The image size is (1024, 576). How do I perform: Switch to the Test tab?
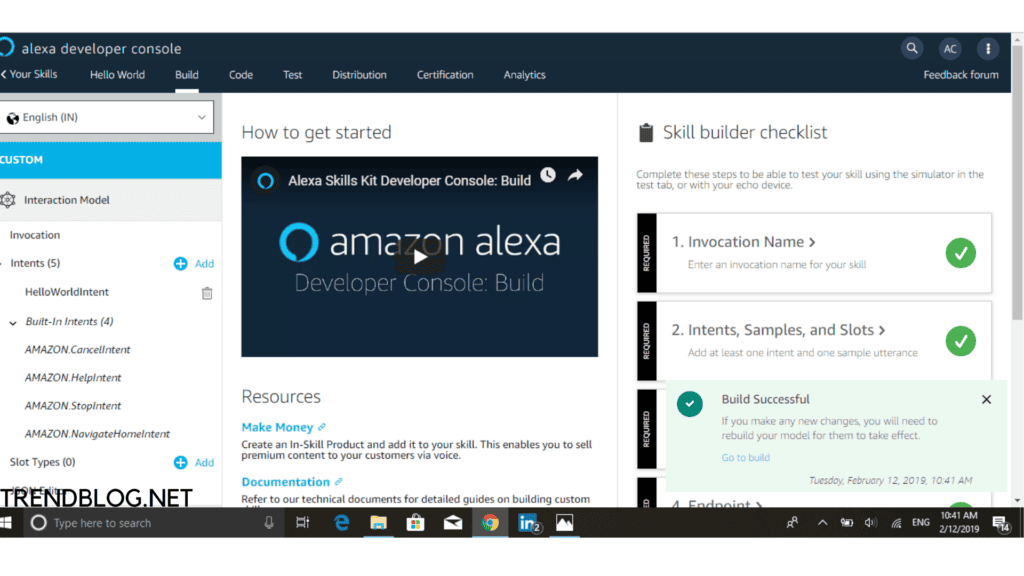(293, 75)
